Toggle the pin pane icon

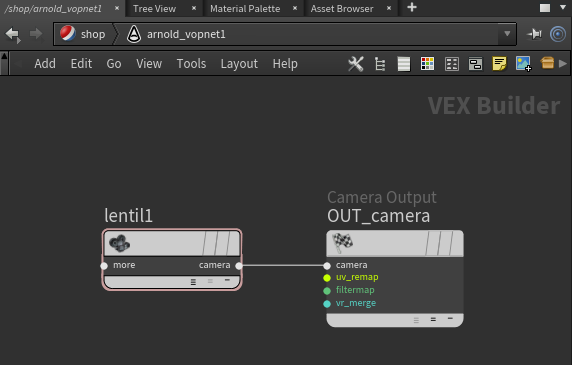(534, 34)
